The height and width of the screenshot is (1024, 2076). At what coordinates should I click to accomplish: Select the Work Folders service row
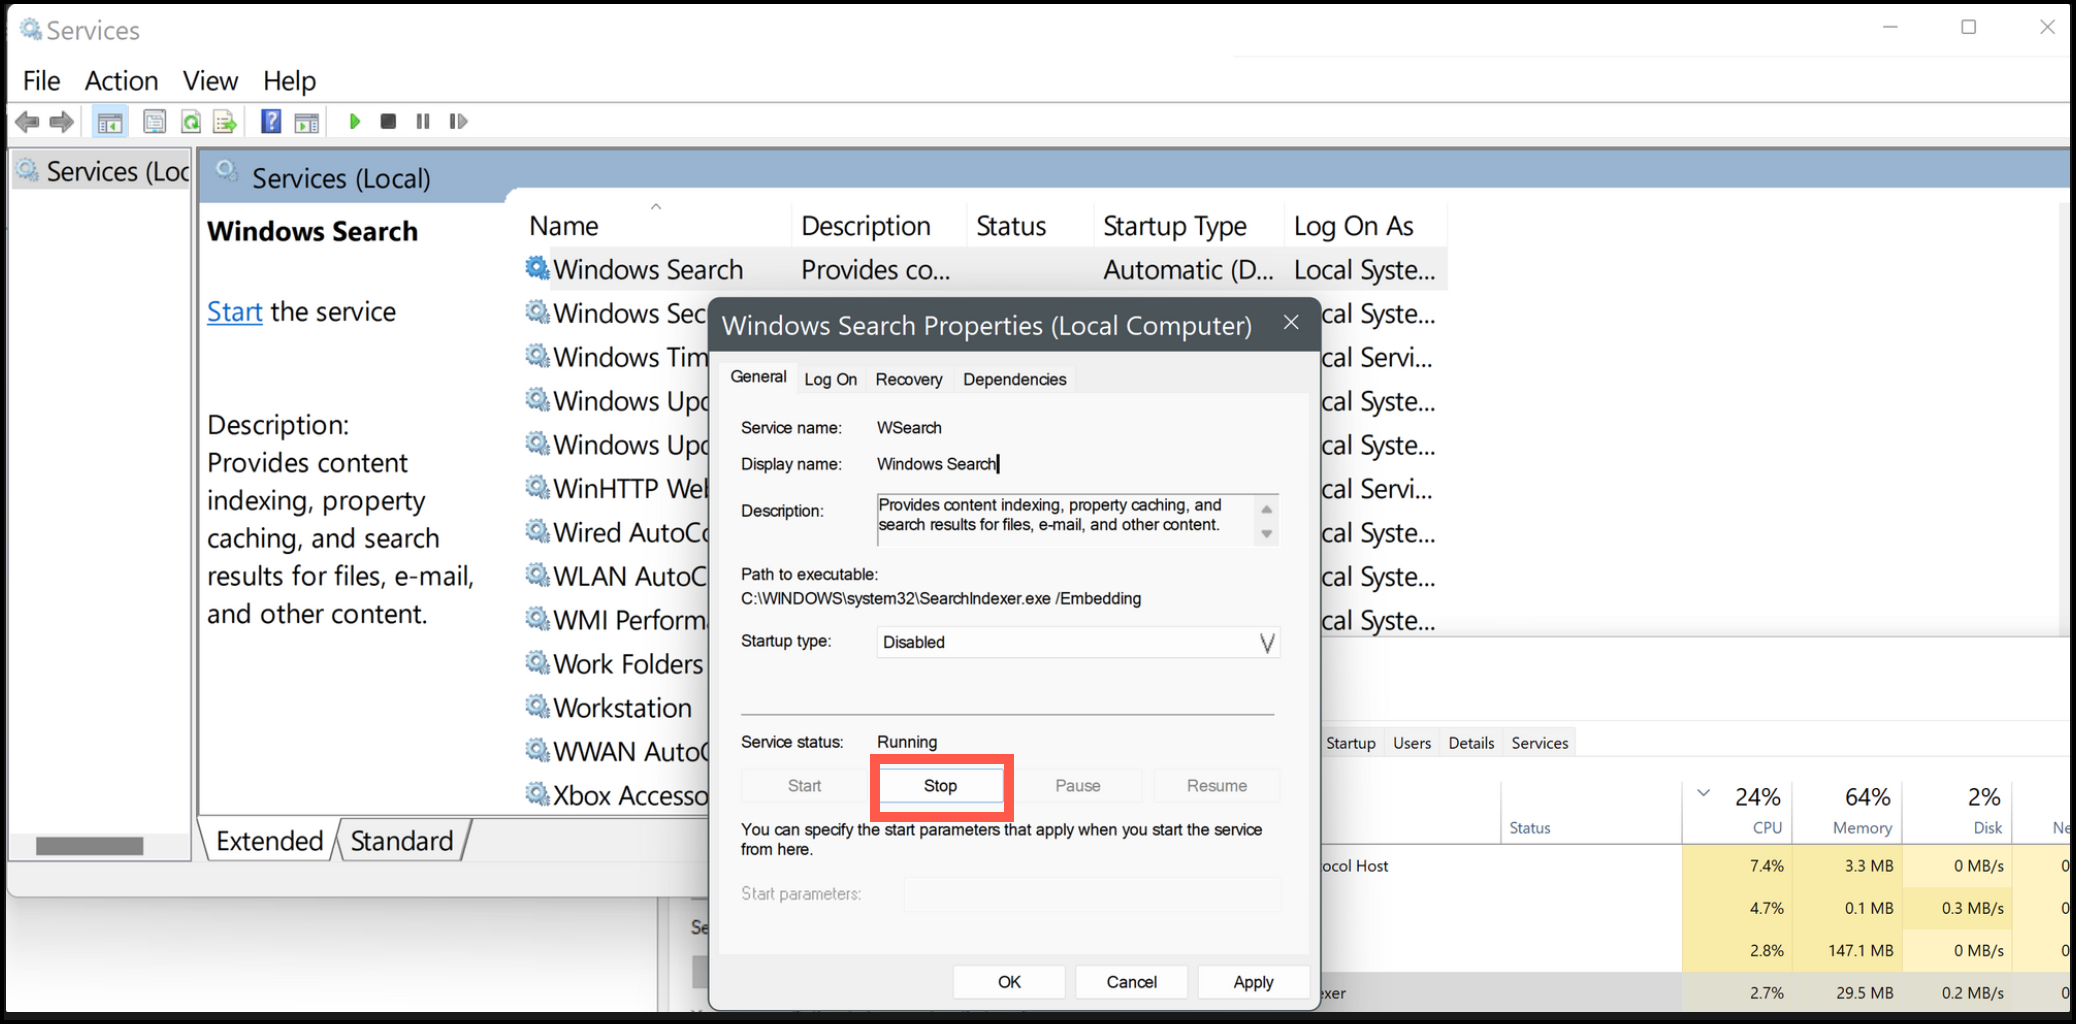click(616, 664)
